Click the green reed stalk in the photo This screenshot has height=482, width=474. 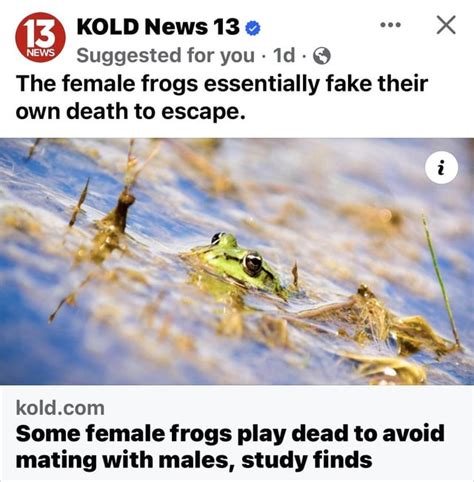pos(441,281)
